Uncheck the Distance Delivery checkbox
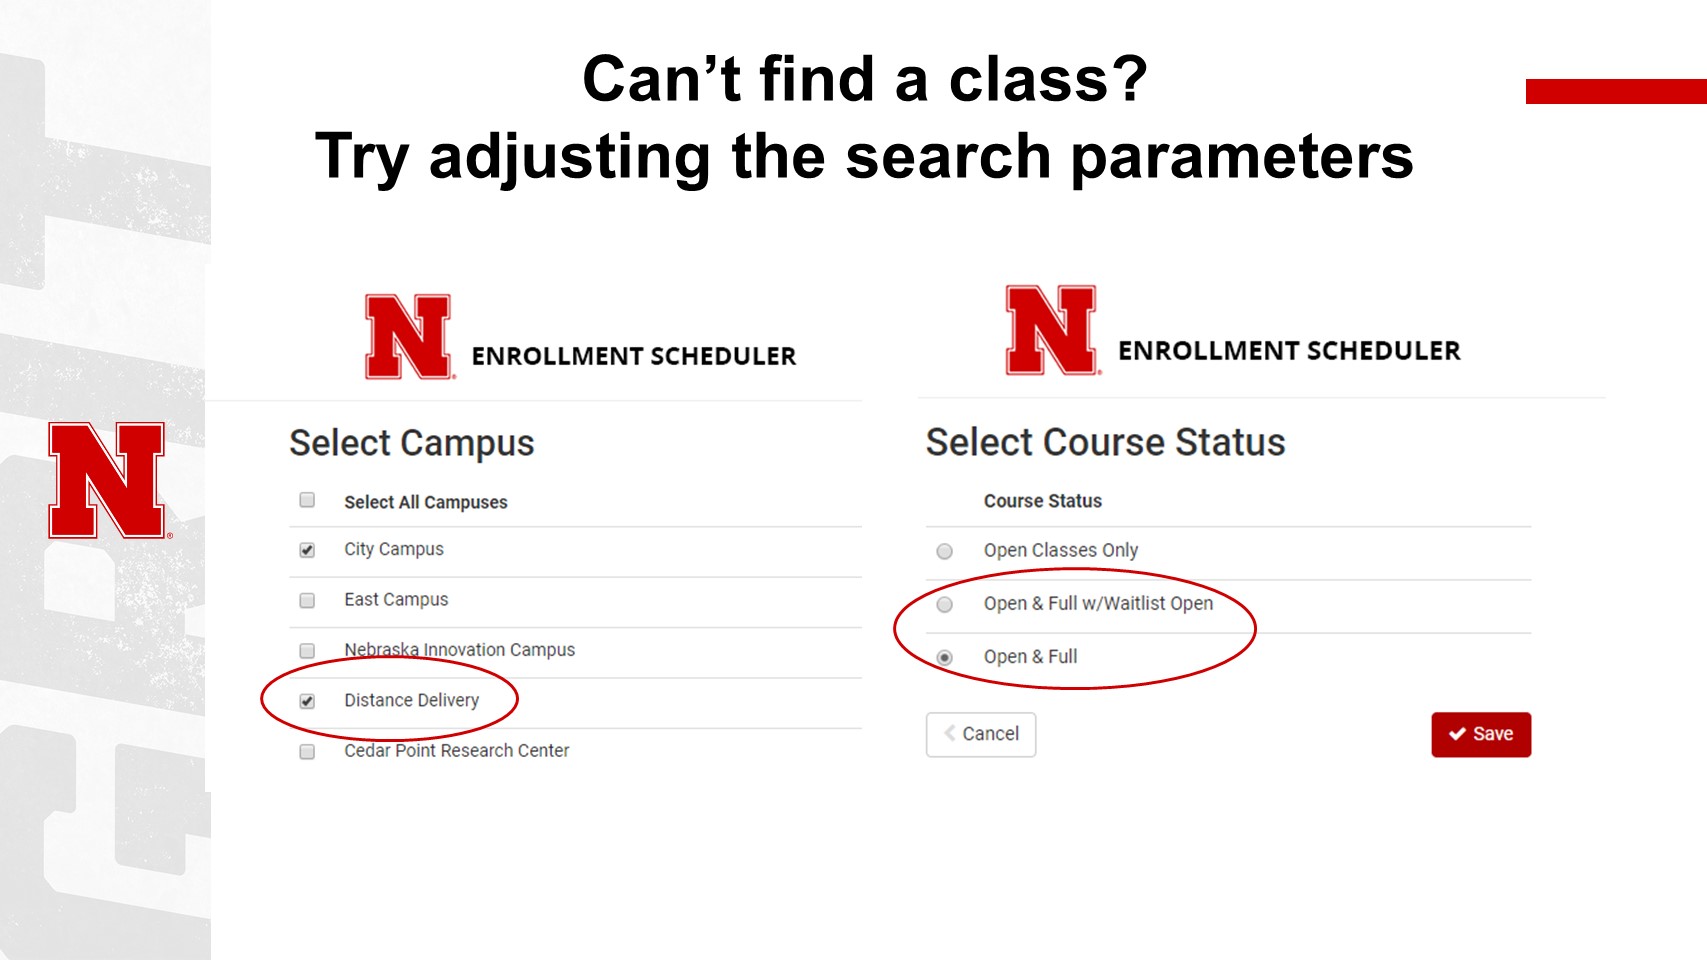This screenshot has height=960, width=1707. 307,701
